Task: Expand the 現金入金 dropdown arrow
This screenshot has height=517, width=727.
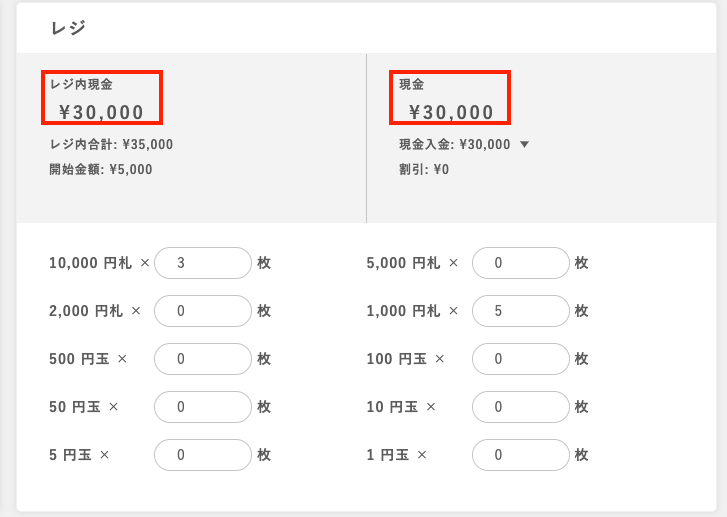Action: point(524,145)
